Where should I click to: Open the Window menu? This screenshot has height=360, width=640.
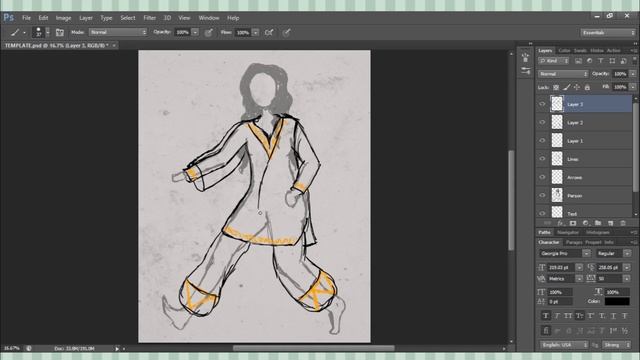pos(209,18)
